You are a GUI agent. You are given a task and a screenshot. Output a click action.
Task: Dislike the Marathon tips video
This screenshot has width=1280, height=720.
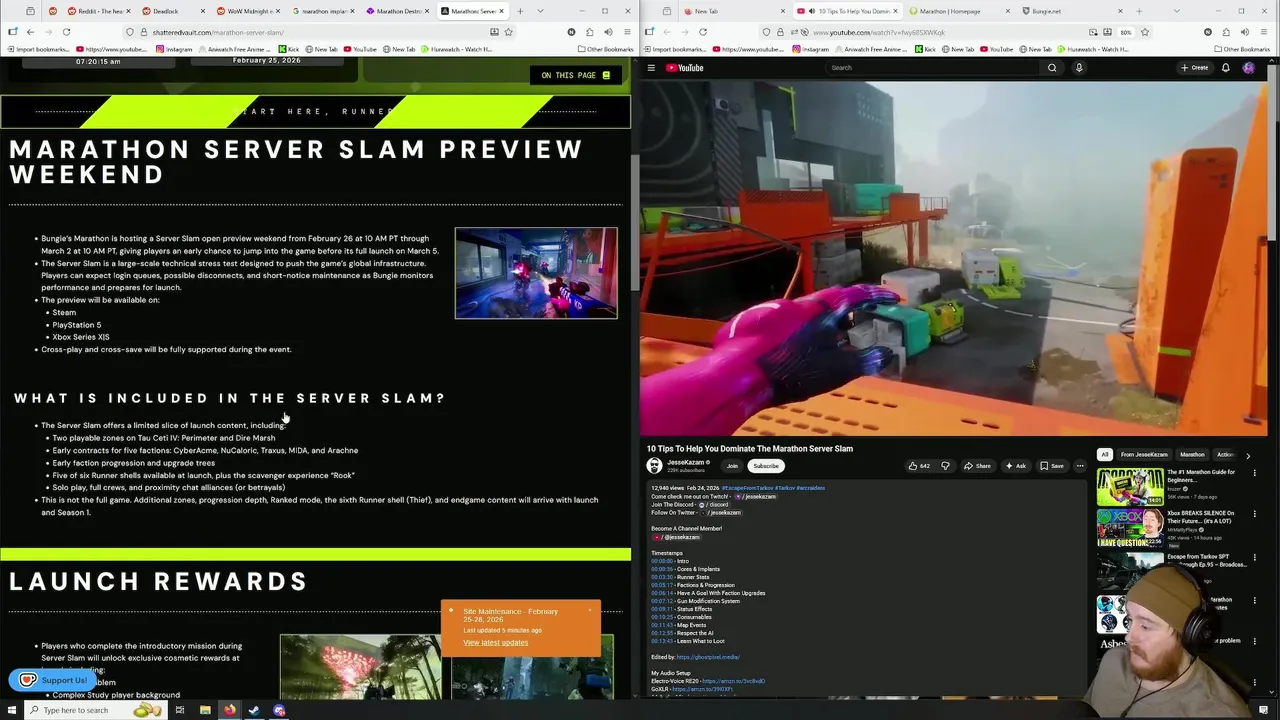(945, 466)
